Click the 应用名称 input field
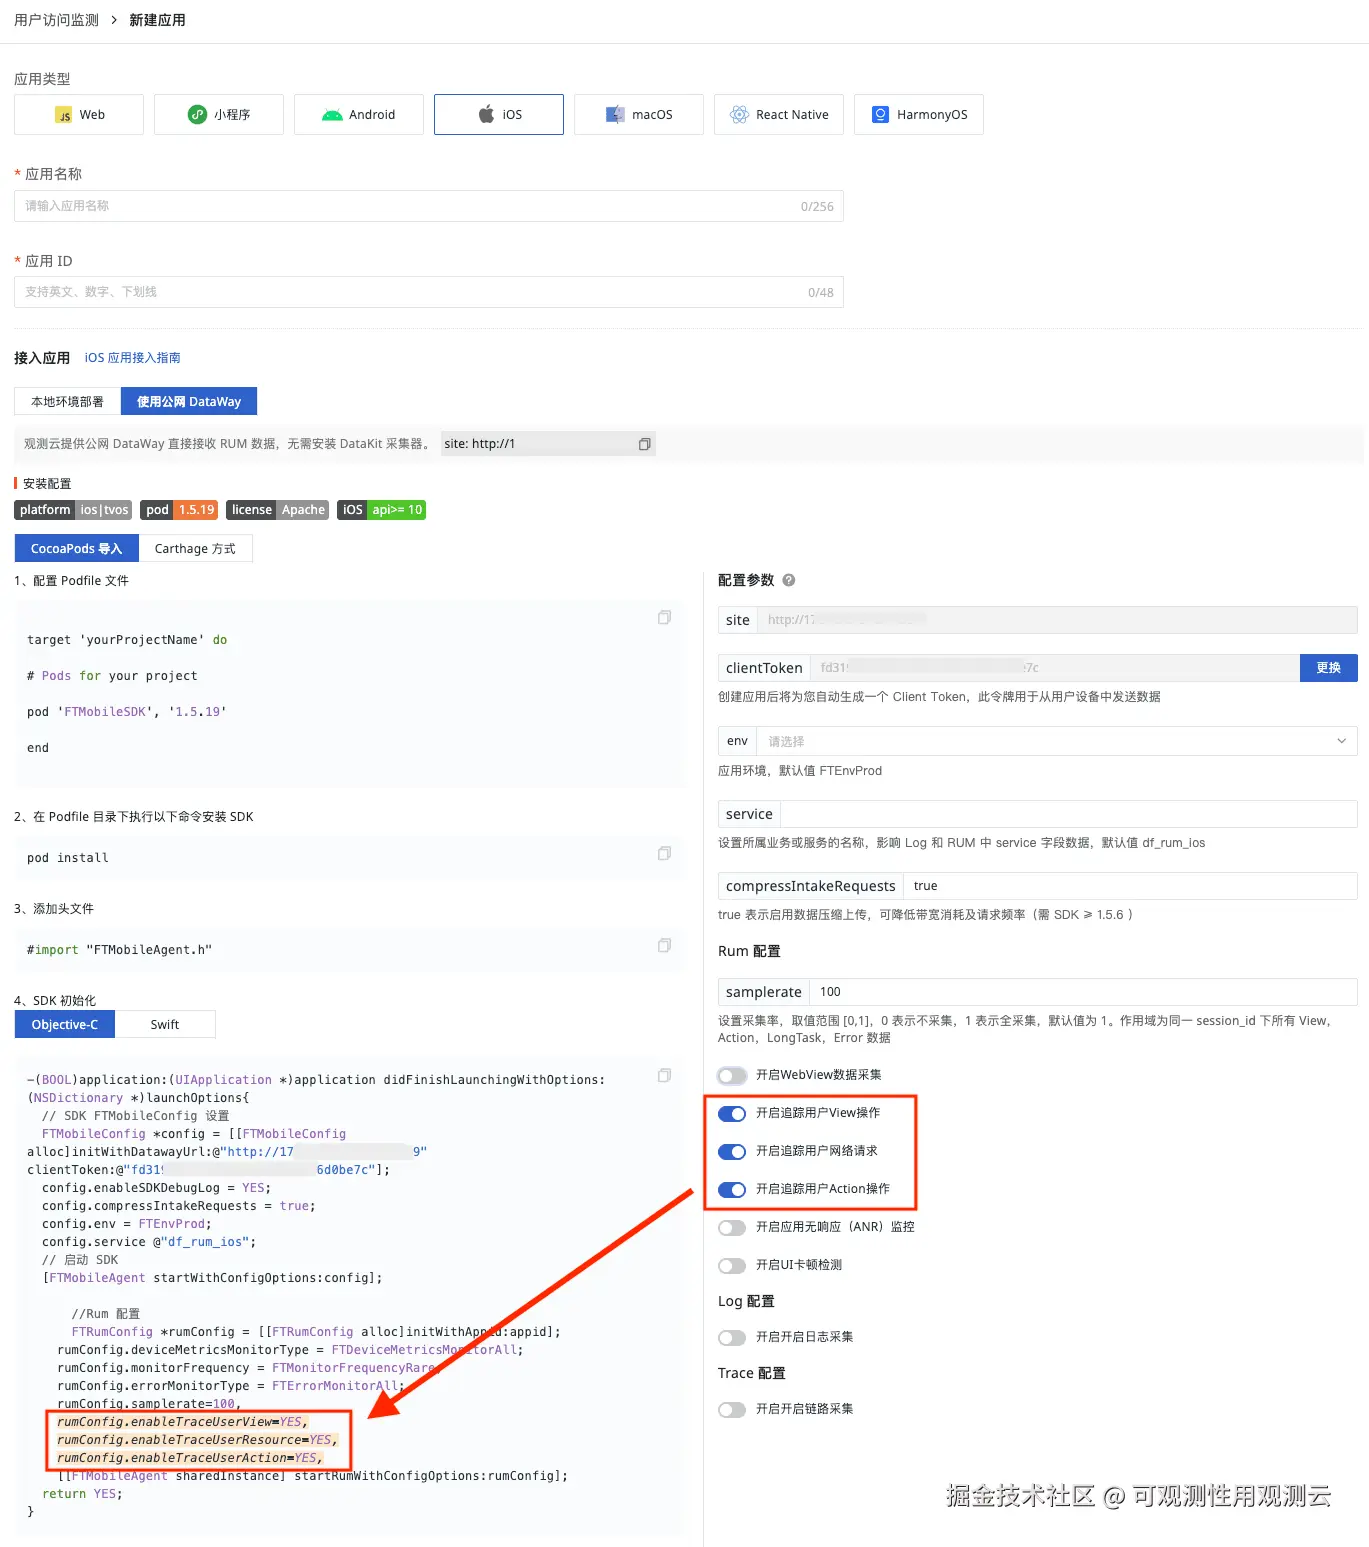The image size is (1369, 1547). click(x=429, y=206)
